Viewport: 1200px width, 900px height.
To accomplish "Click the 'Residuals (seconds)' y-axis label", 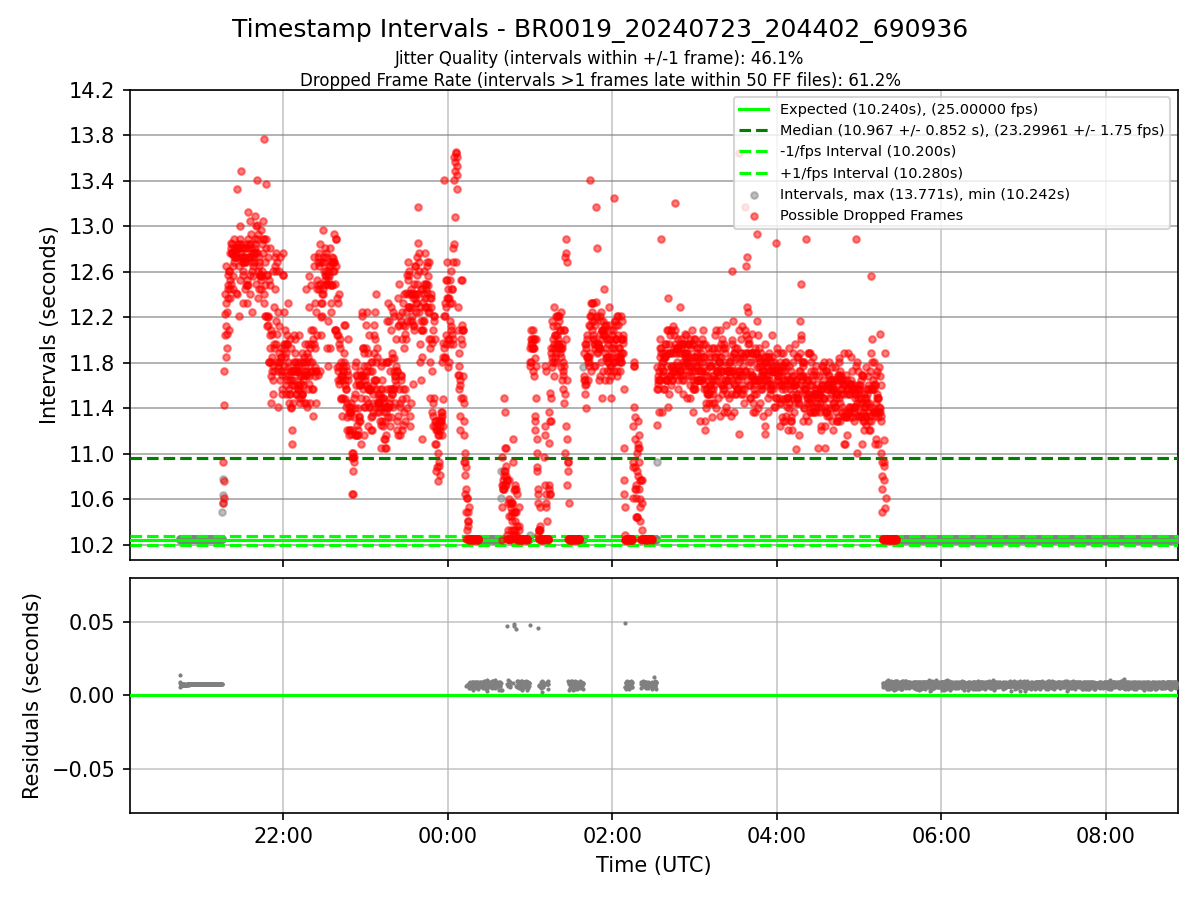I will tap(31, 696).
